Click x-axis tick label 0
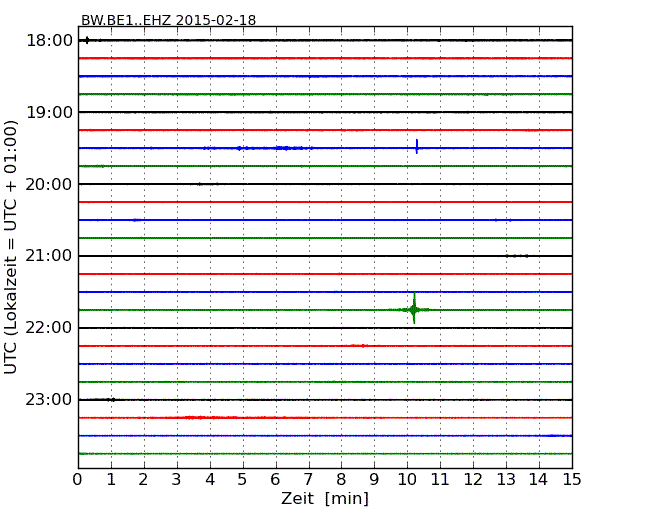 click(x=78, y=479)
